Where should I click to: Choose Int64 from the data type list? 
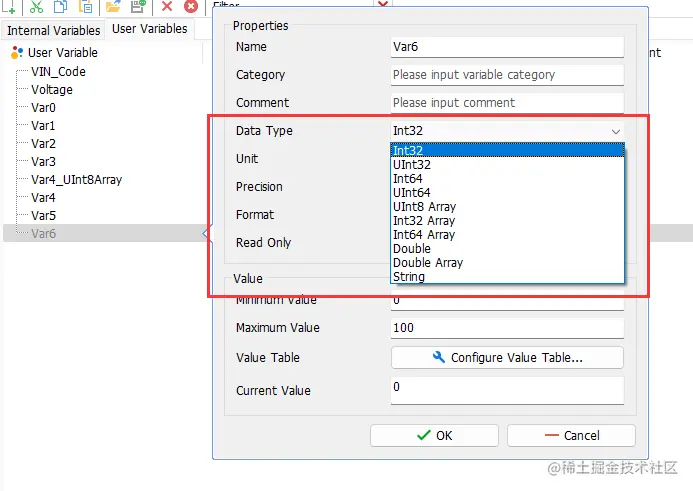507,179
